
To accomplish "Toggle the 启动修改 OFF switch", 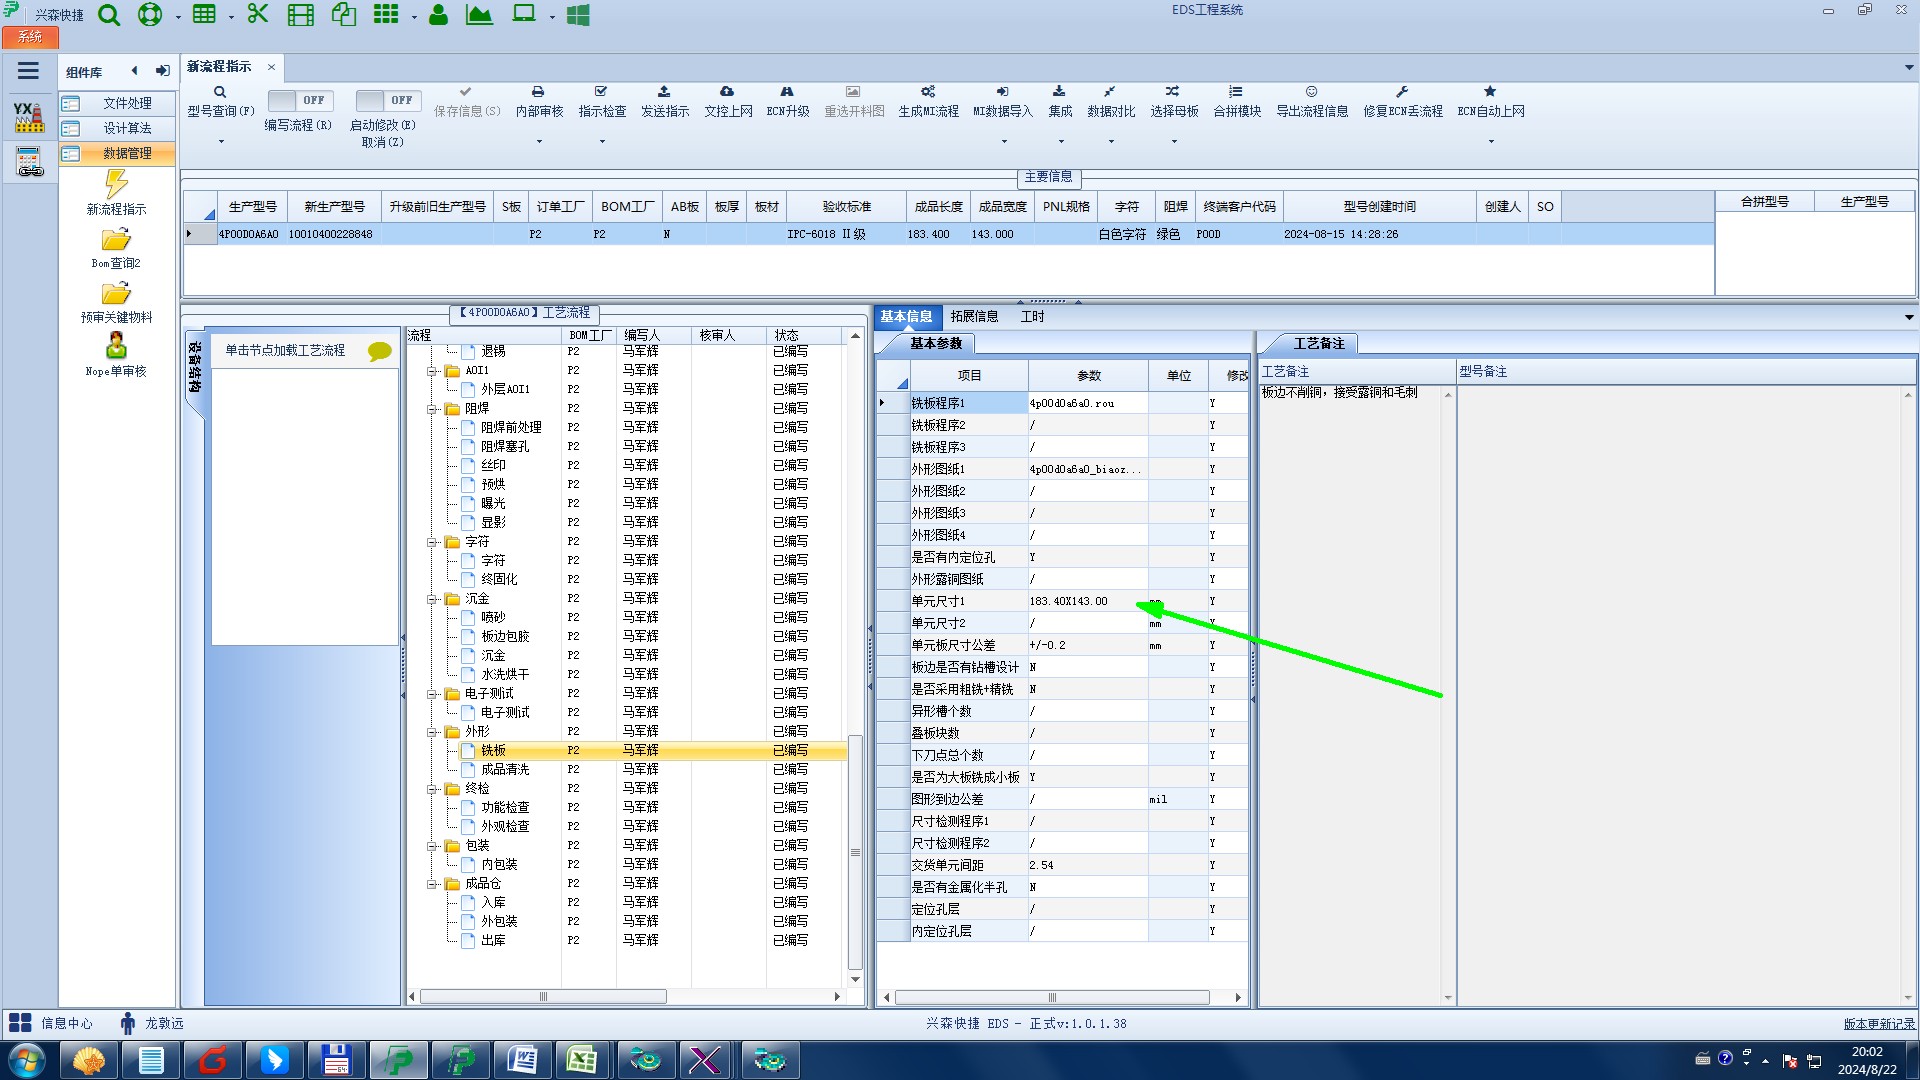I will [387, 100].
